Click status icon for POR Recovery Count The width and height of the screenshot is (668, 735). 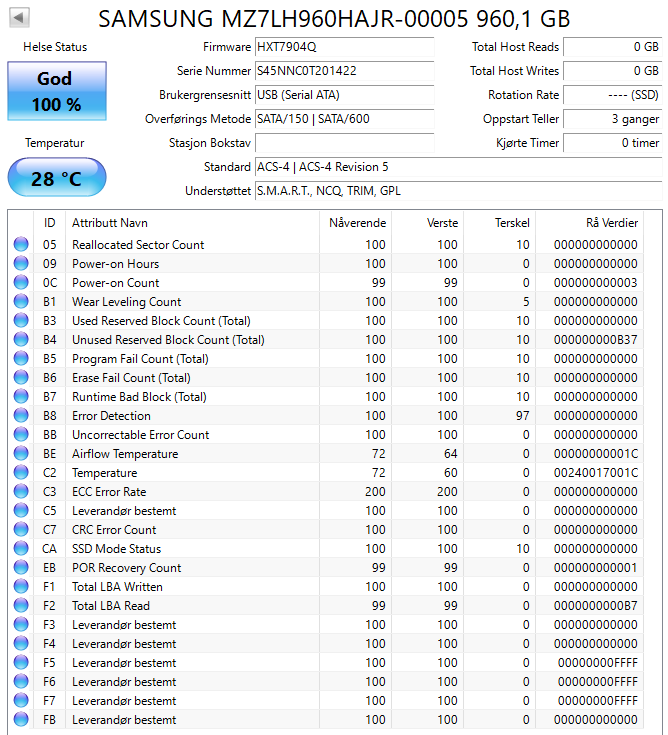21,567
